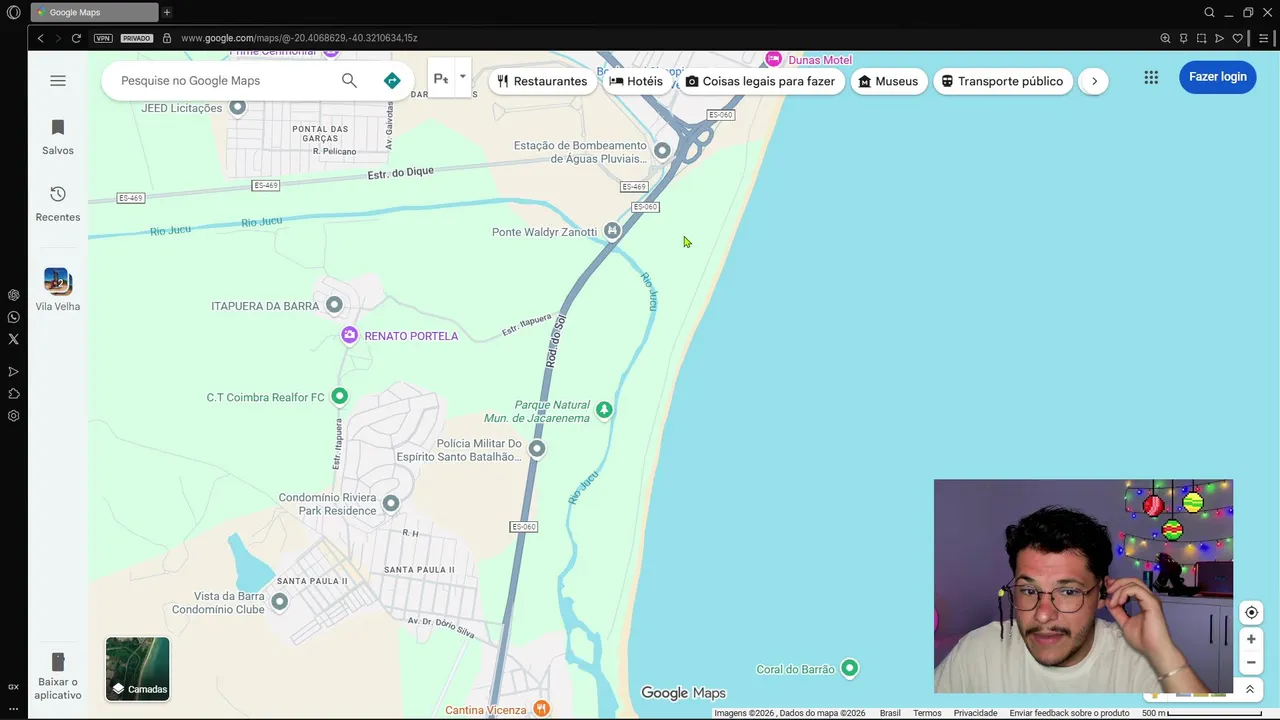Click the Vista da Barra Condomínio marker

click(280, 602)
